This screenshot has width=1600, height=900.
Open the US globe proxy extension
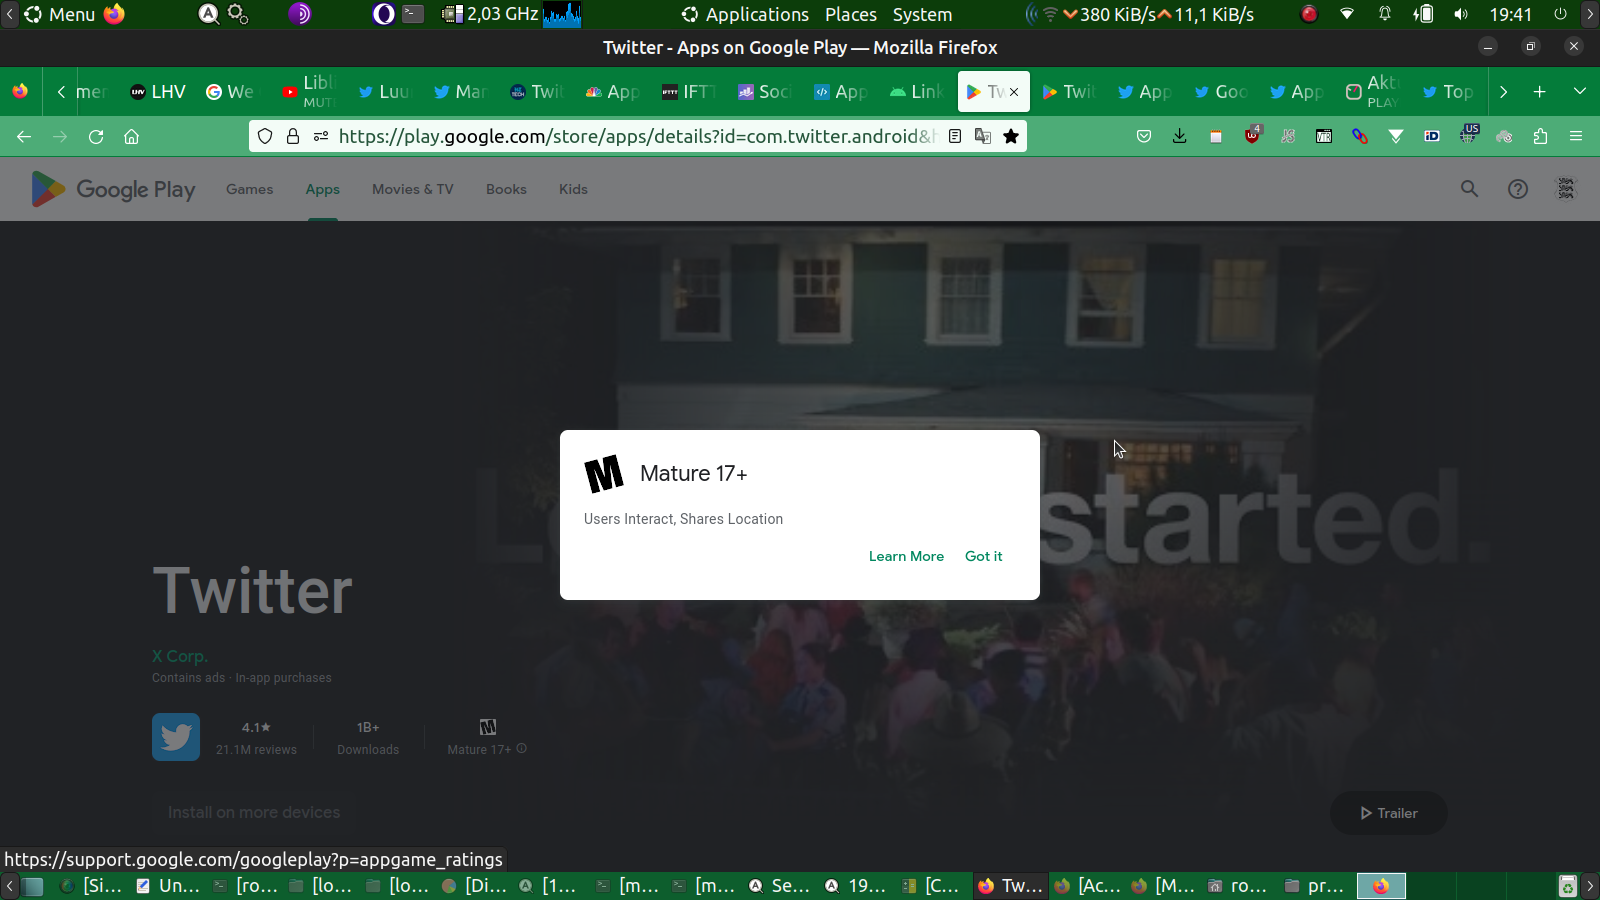point(1469,135)
